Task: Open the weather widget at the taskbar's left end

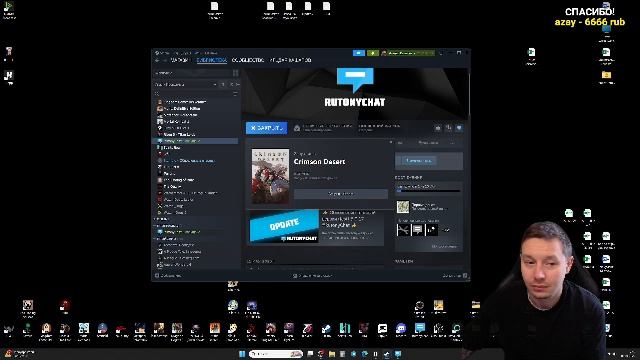Action: [18, 353]
